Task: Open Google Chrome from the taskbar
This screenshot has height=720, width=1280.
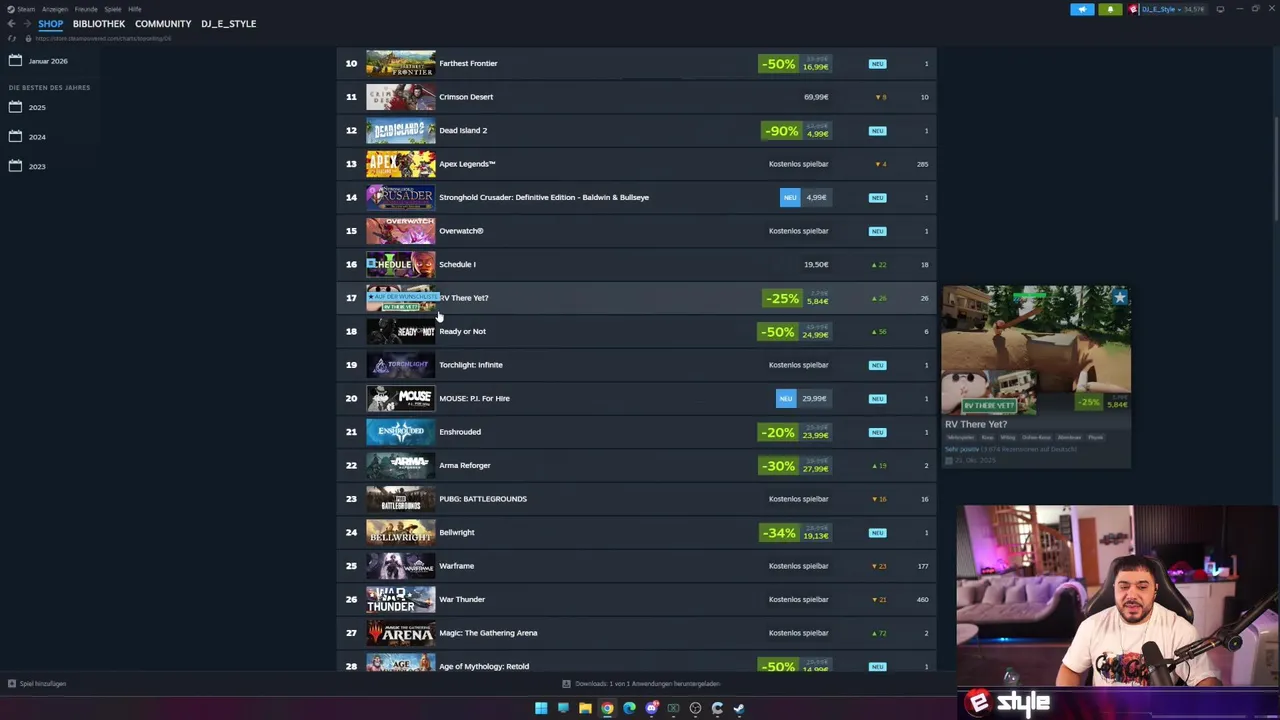Action: [607, 708]
